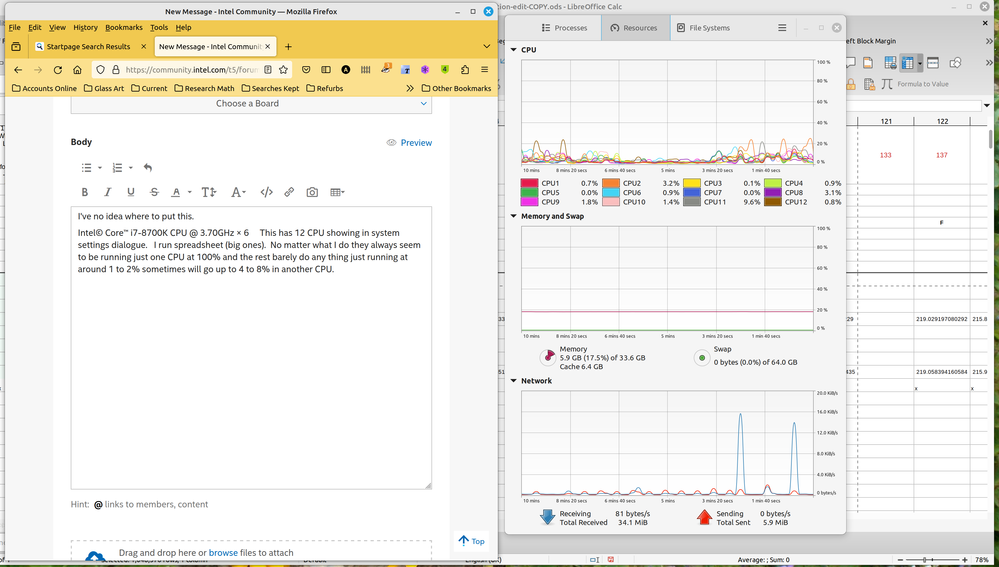The height and width of the screenshot is (567, 999).
Task: Jump to Top of the page
Action: pyautogui.click(x=471, y=541)
